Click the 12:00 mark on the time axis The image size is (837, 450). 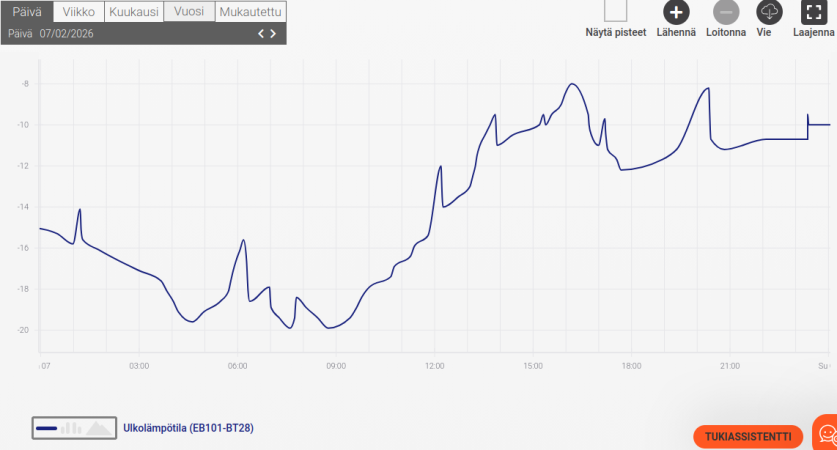click(434, 366)
